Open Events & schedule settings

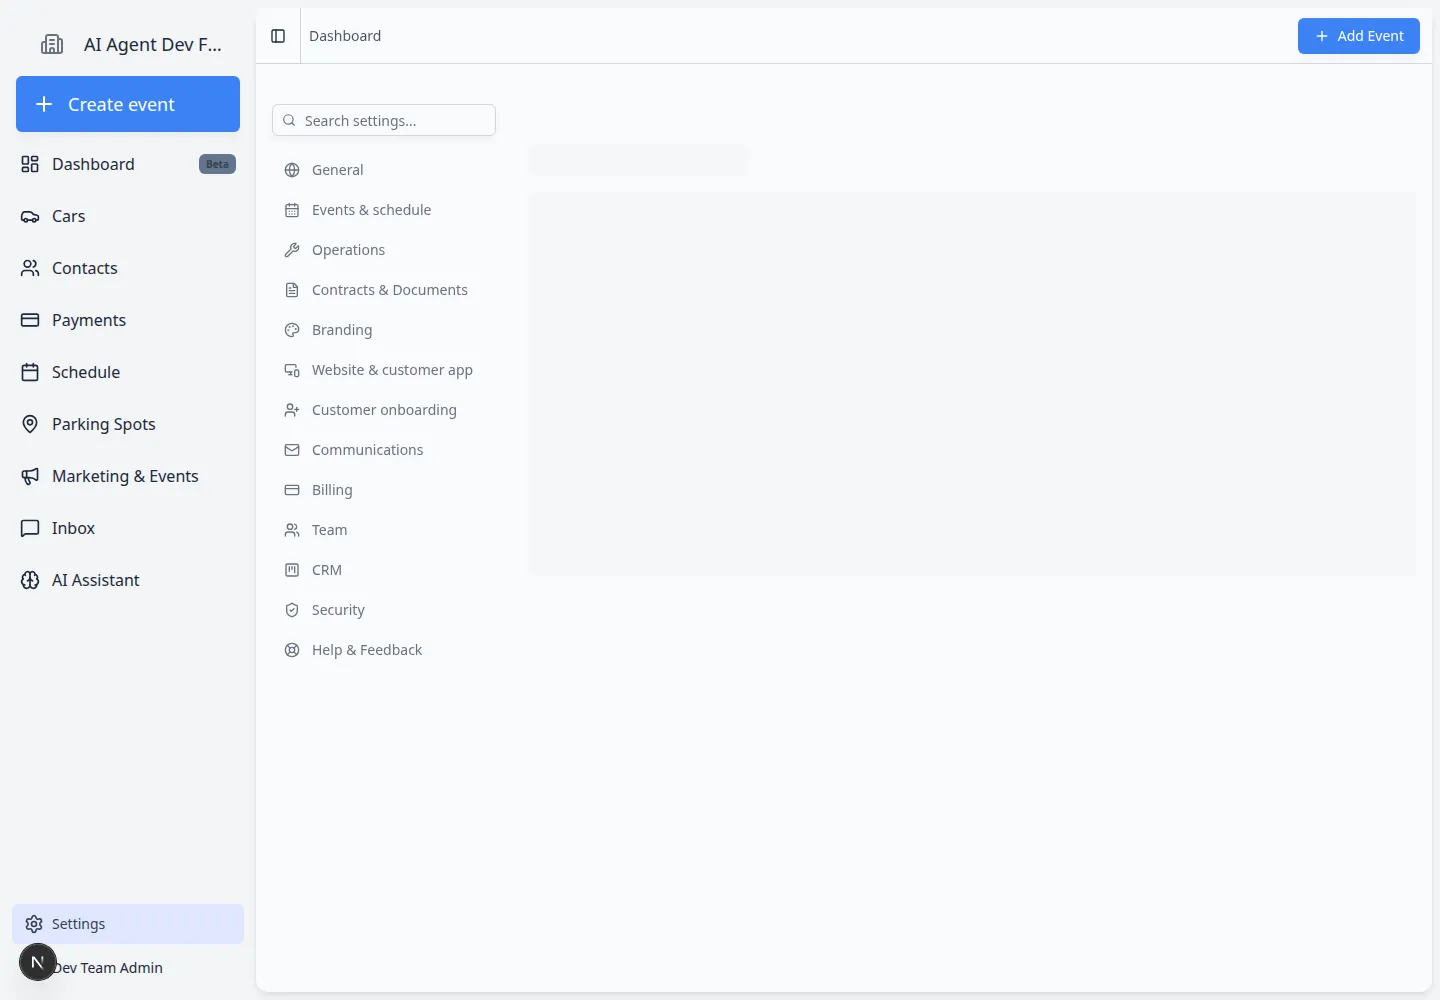[x=384, y=210]
